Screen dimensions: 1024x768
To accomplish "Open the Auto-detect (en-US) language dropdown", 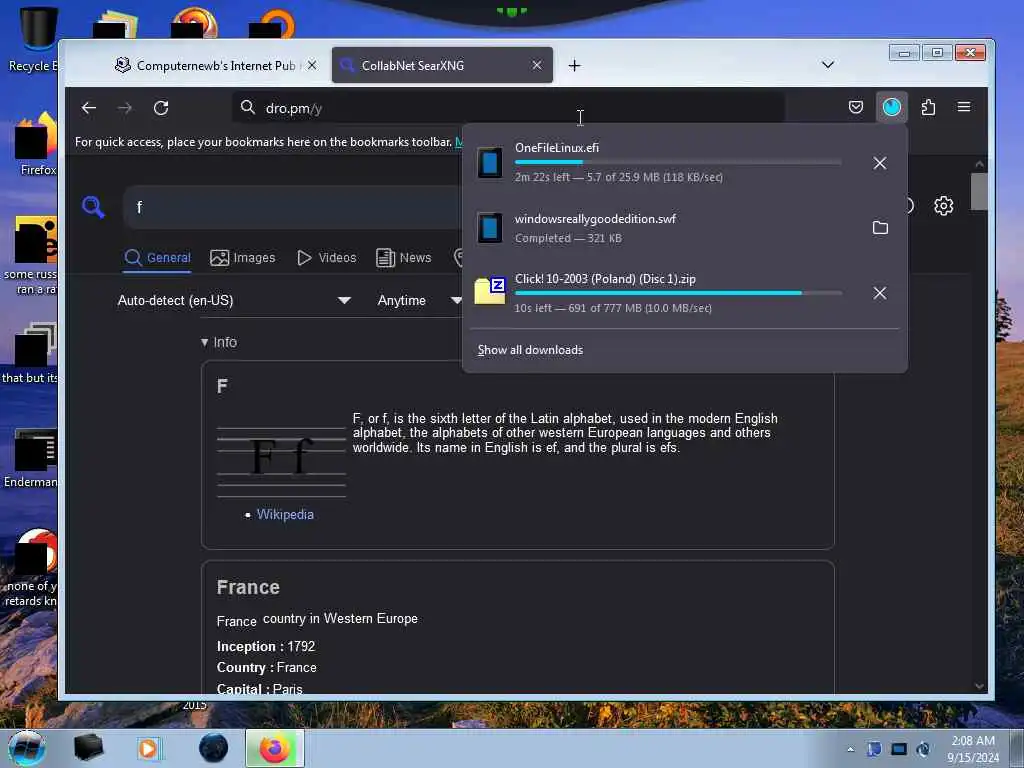I will (234, 300).
